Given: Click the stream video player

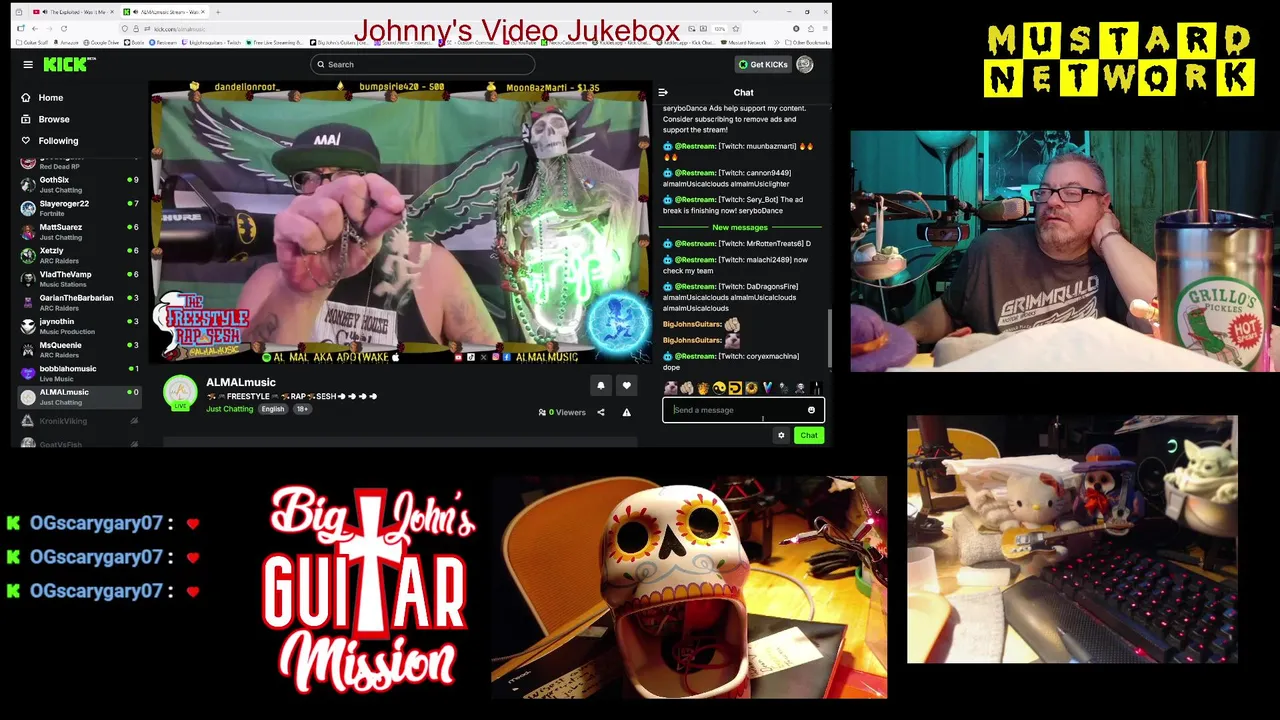Looking at the screenshot, I should pos(400,222).
